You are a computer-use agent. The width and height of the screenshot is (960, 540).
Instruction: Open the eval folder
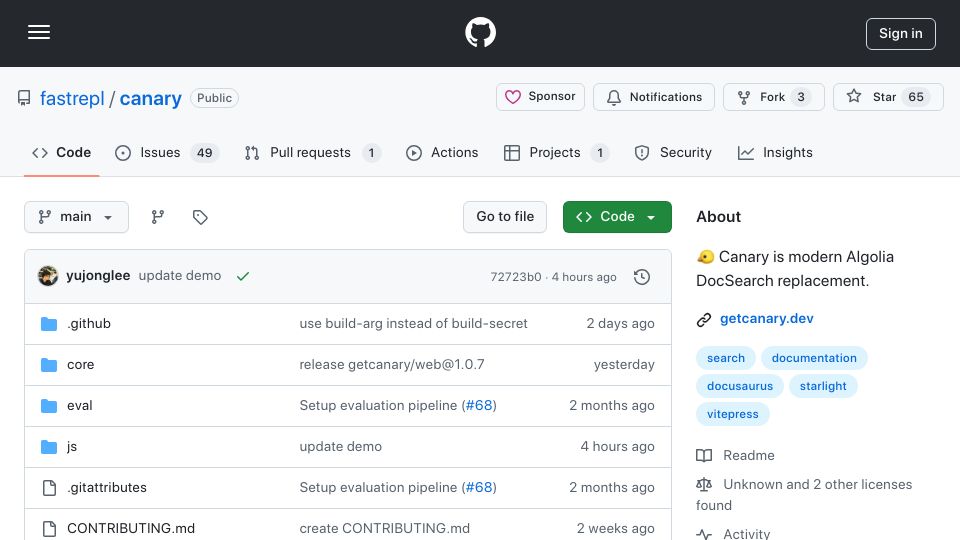coord(80,405)
